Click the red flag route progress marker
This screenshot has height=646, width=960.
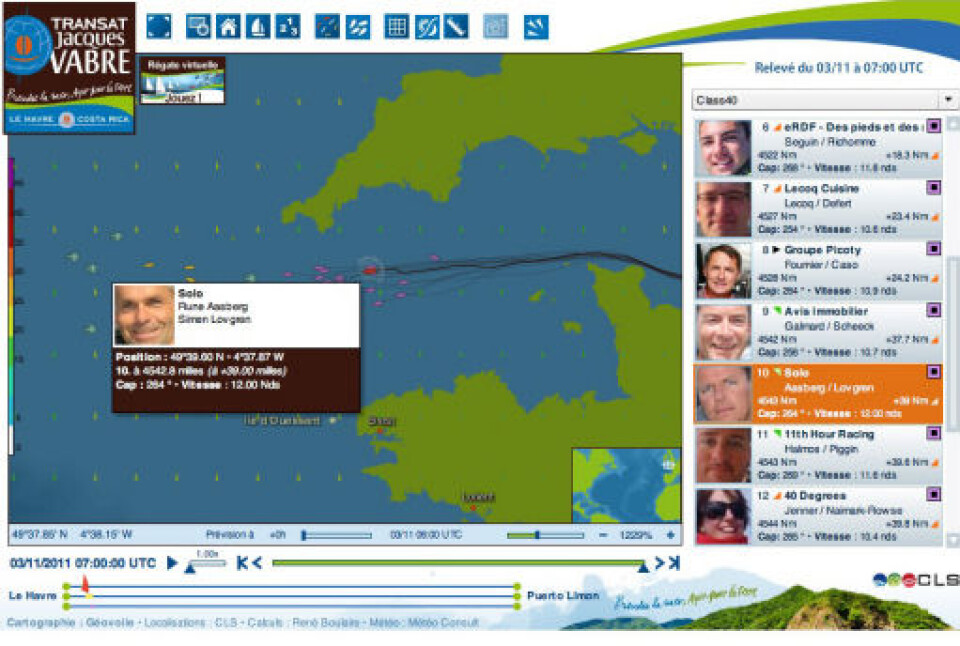tap(86, 582)
